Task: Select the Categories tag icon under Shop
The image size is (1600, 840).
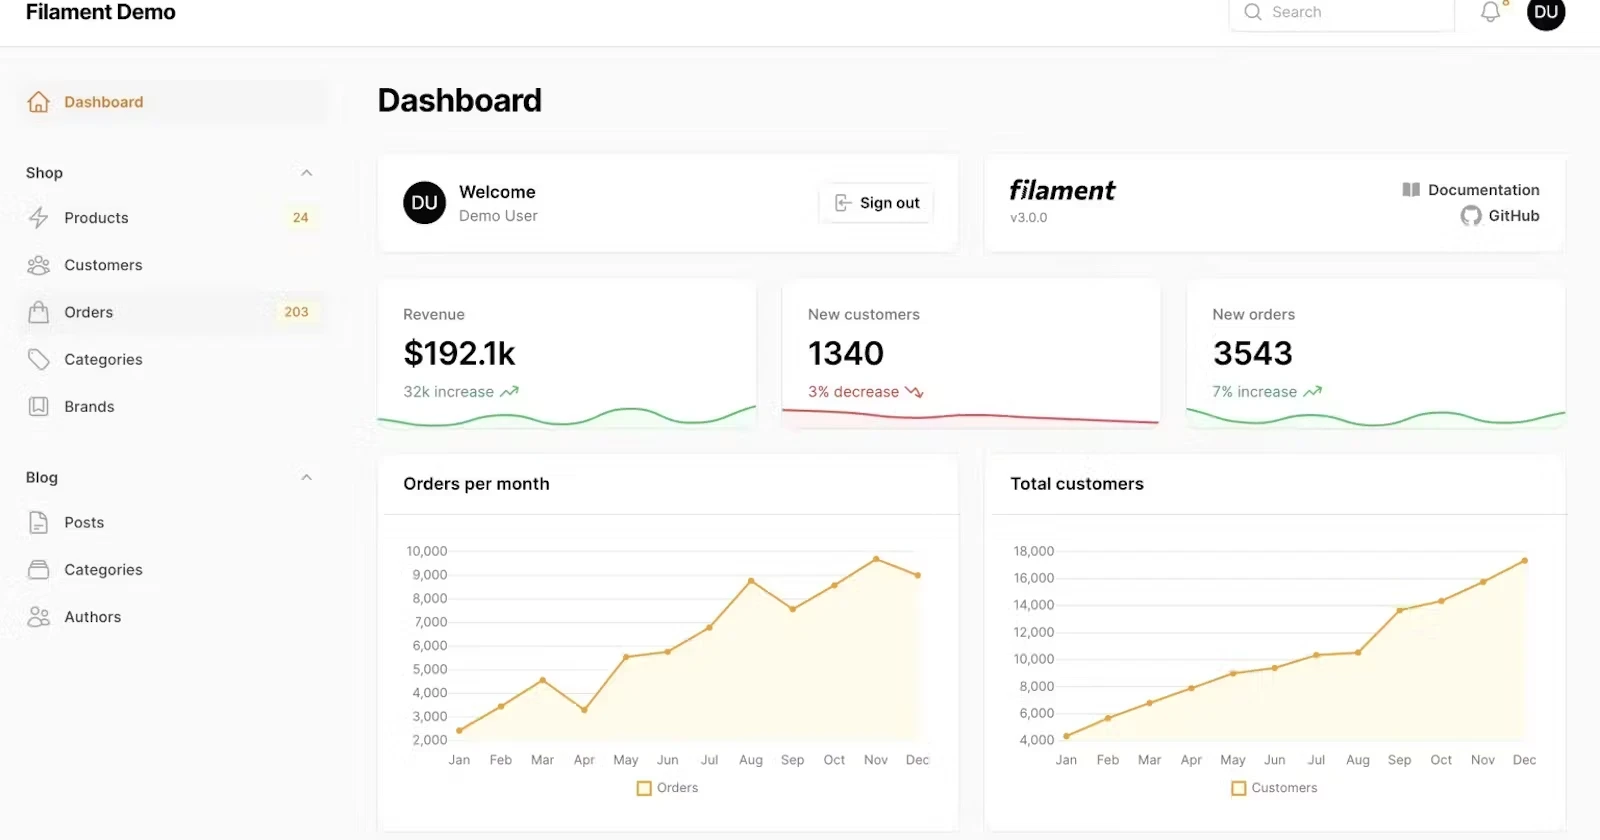Action: coord(38,359)
